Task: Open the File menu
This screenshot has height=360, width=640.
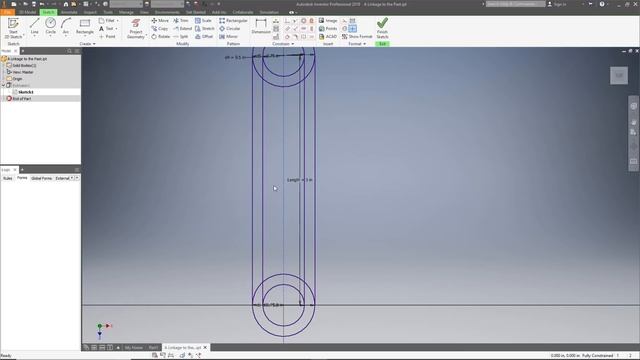Action: point(7,12)
